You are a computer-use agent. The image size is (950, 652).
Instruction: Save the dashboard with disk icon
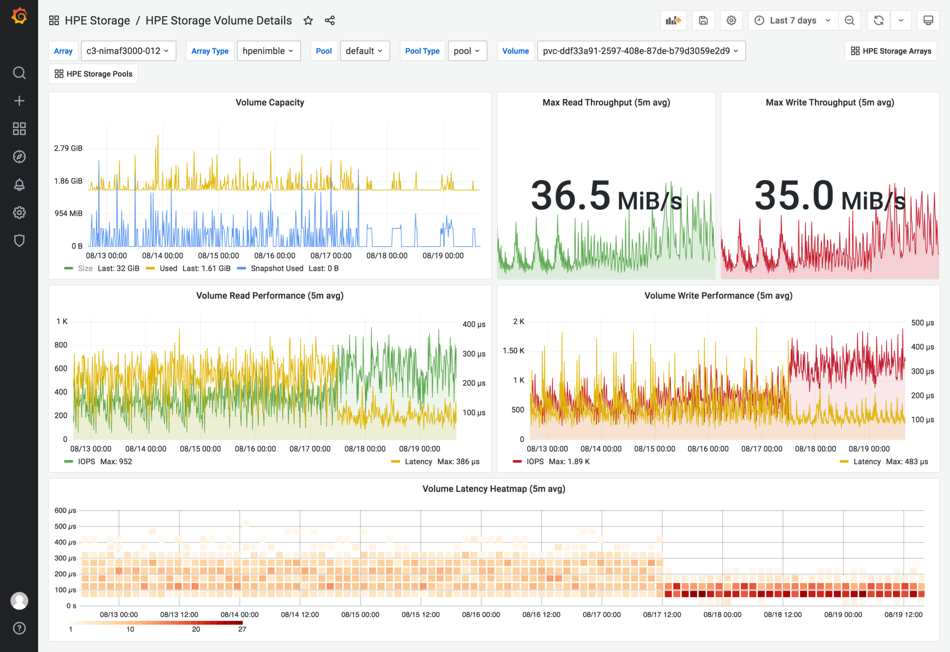point(703,21)
